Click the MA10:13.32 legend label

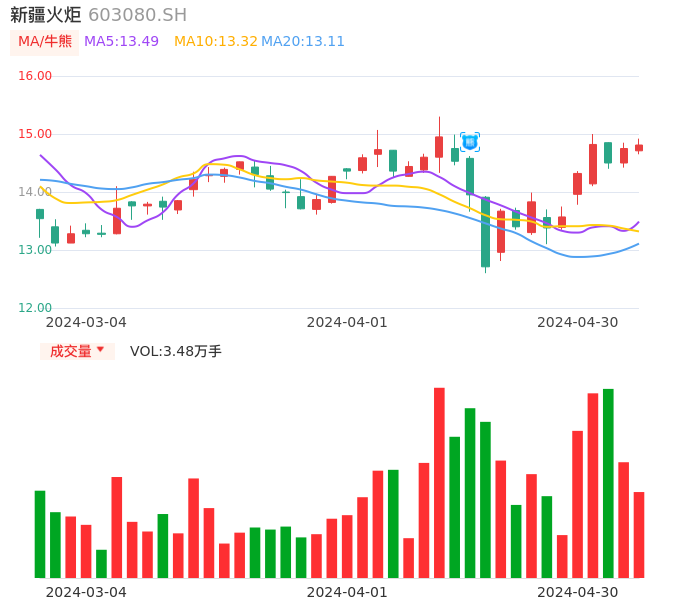pos(215,42)
